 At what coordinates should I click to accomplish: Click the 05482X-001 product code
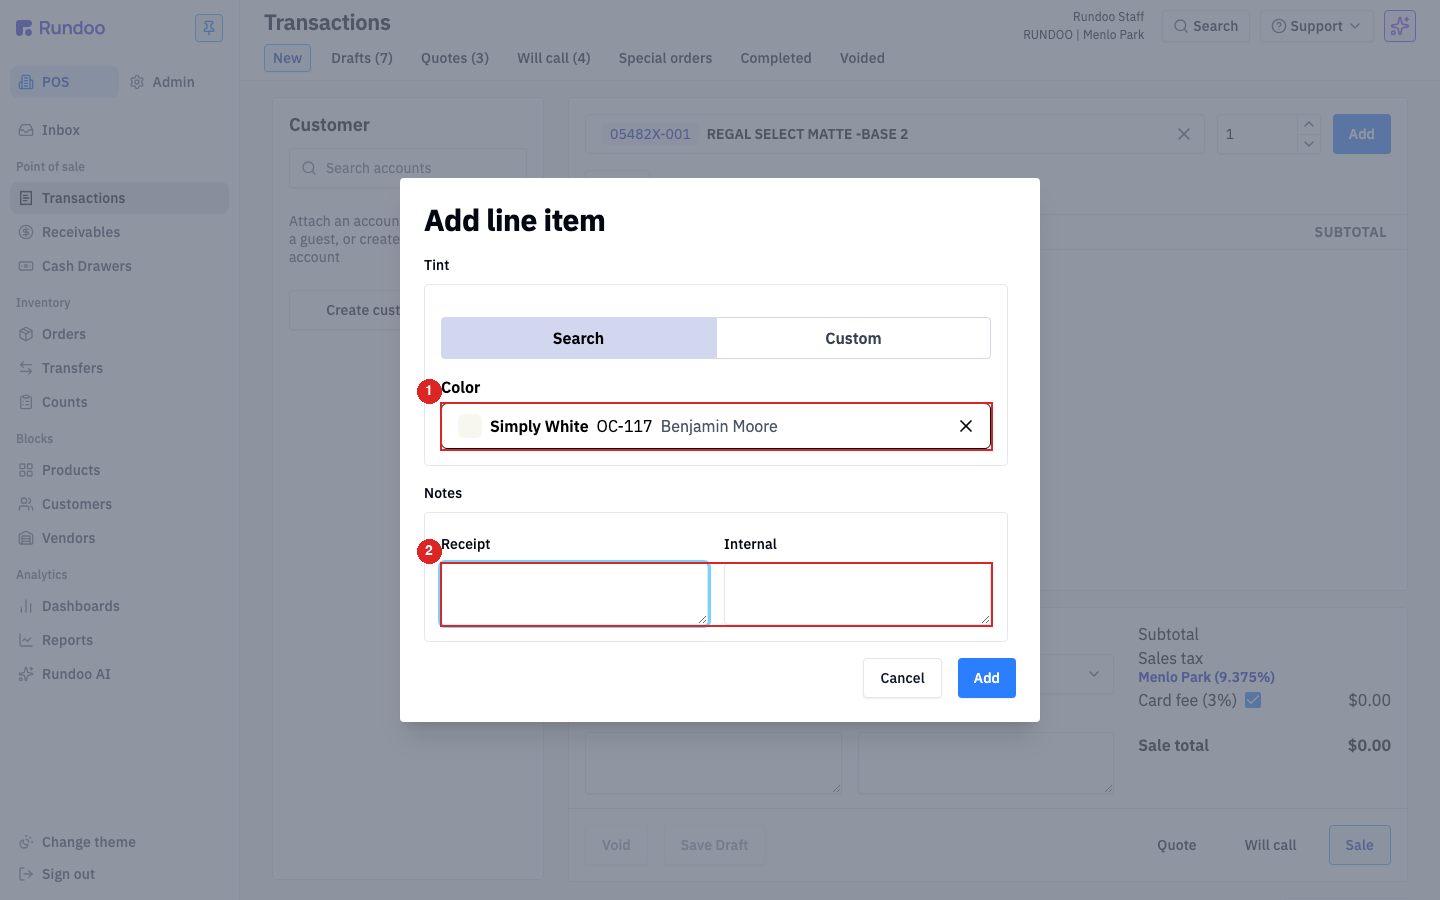[x=650, y=134]
